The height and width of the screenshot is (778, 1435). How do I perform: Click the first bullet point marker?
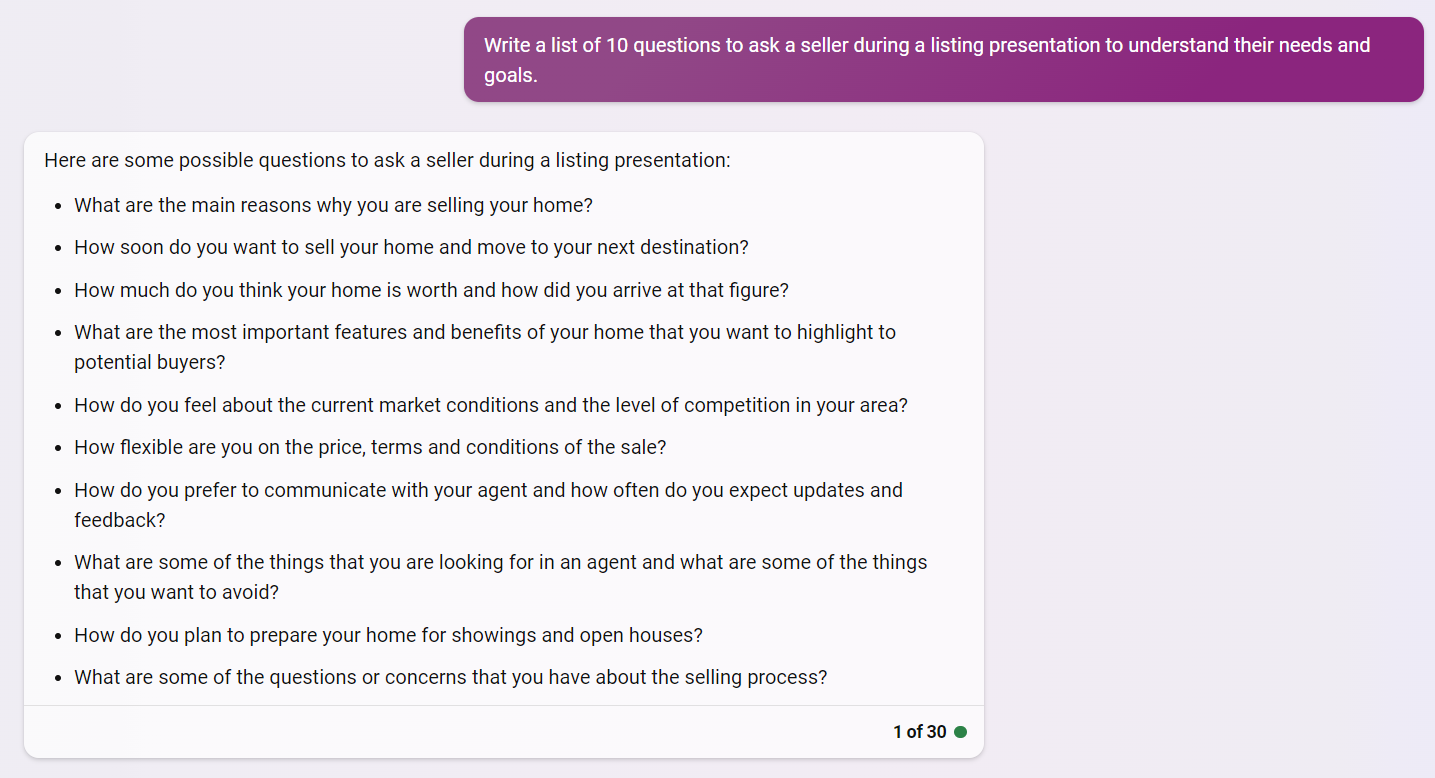[x=57, y=205]
